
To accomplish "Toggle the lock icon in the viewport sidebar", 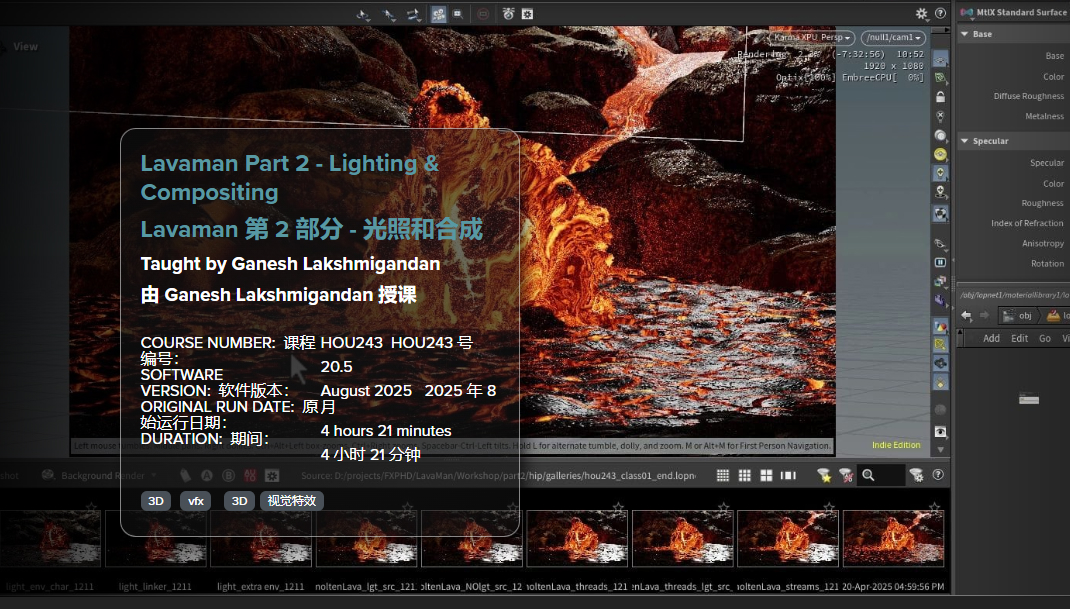I will point(940,97).
